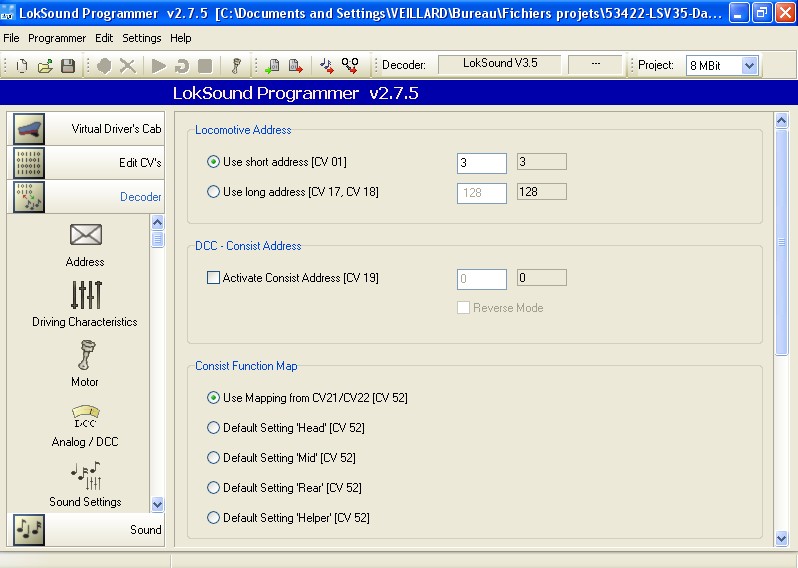
Task: Open the Programmer menu
Action: tap(57, 38)
